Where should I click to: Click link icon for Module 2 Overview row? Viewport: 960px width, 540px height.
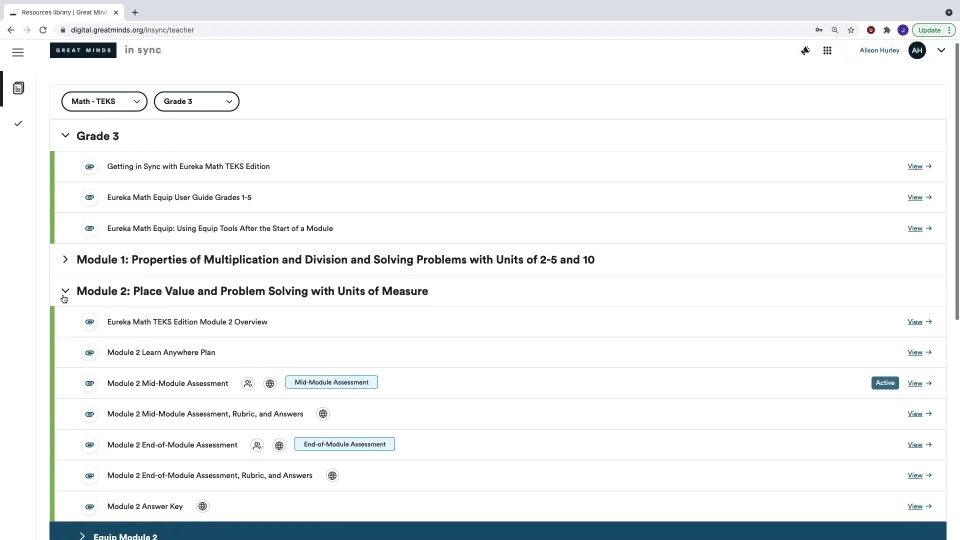(89, 321)
